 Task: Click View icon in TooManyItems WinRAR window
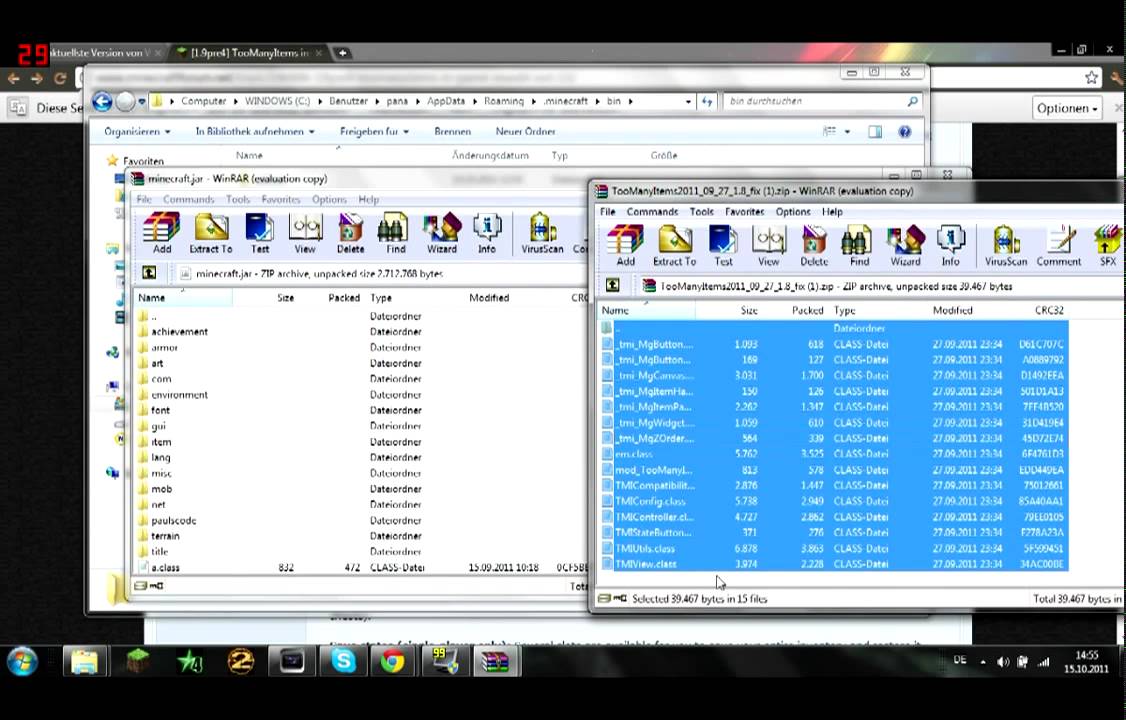(x=768, y=246)
